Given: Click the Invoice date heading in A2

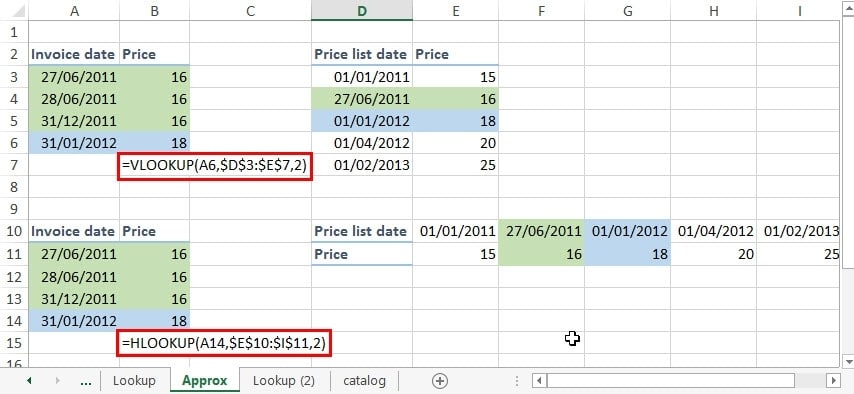Looking at the screenshot, I should 73,54.
